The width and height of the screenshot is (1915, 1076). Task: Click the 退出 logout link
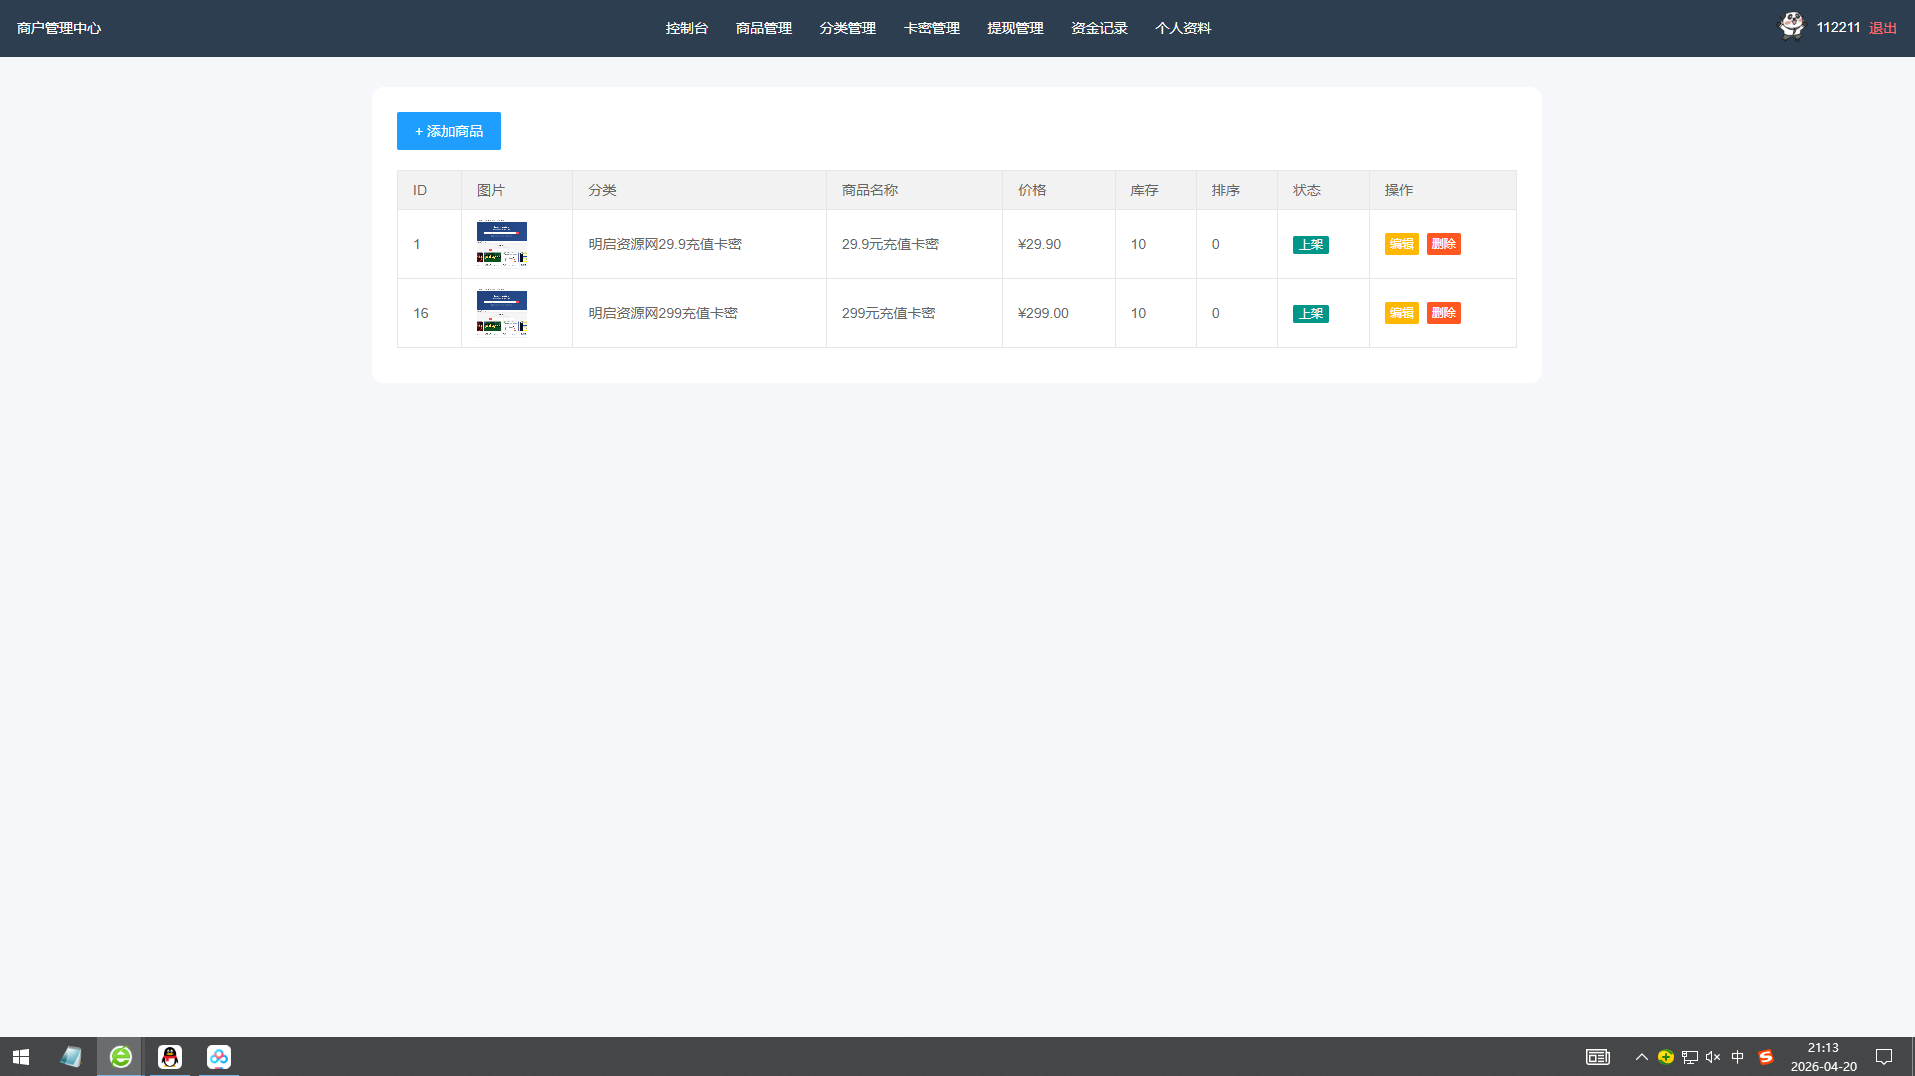point(1882,28)
